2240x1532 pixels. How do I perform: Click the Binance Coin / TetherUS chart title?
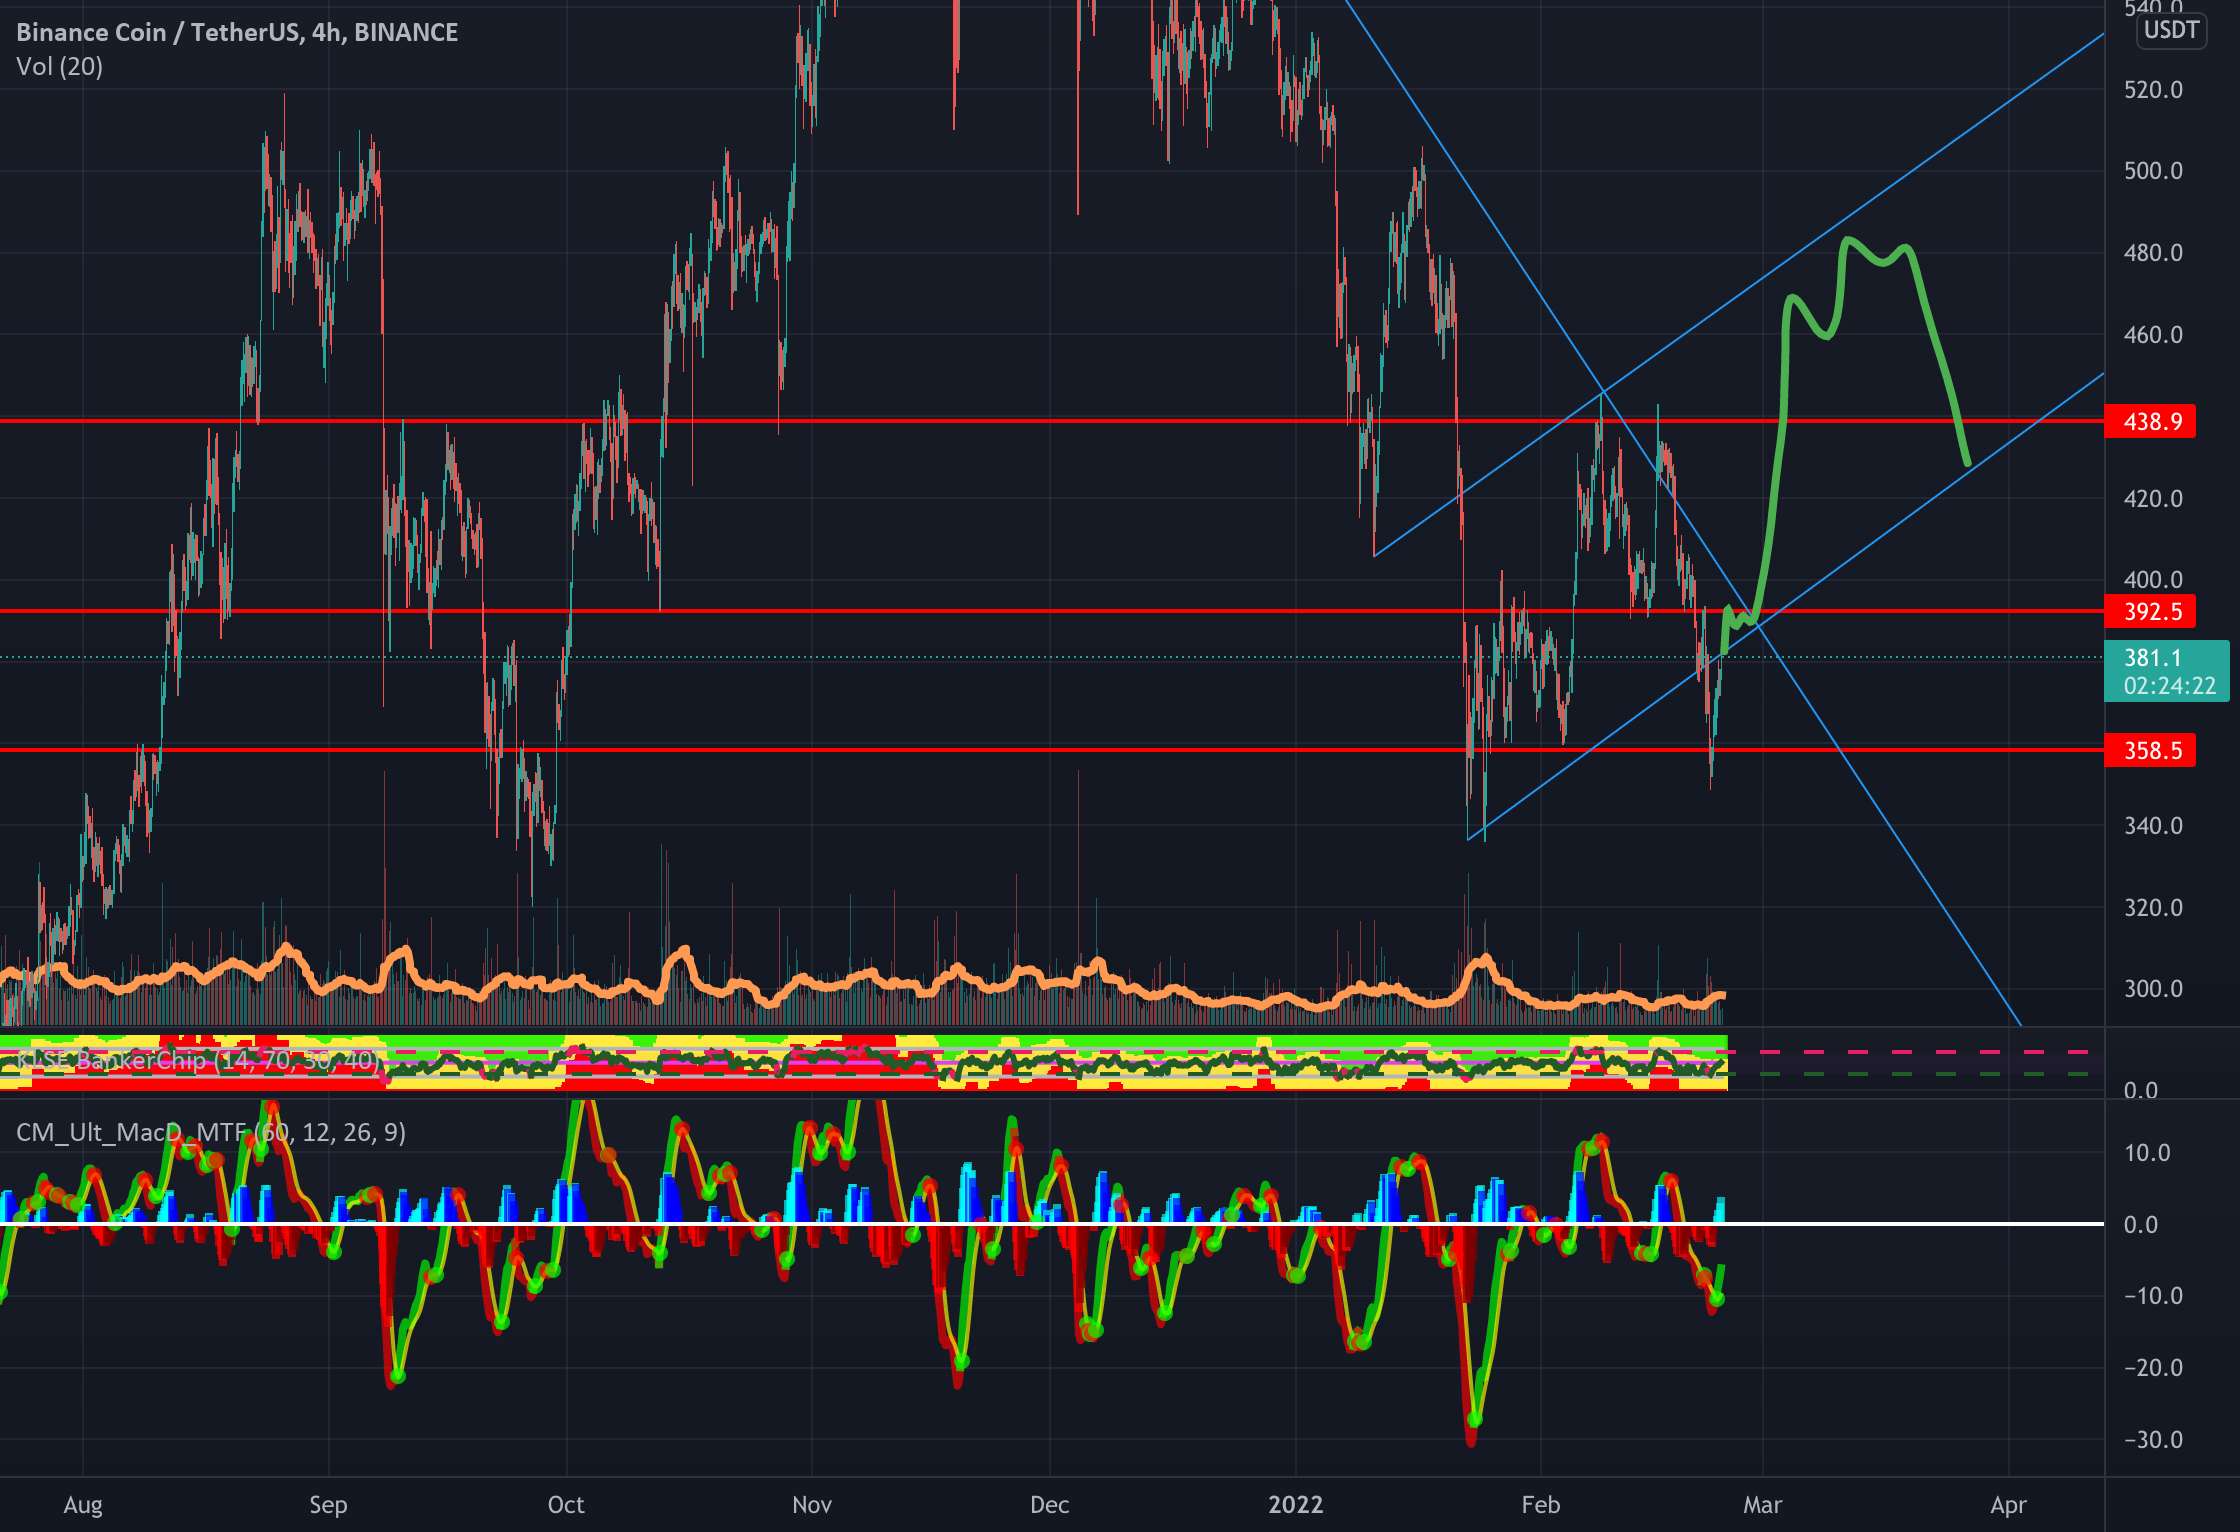(237, 32)
